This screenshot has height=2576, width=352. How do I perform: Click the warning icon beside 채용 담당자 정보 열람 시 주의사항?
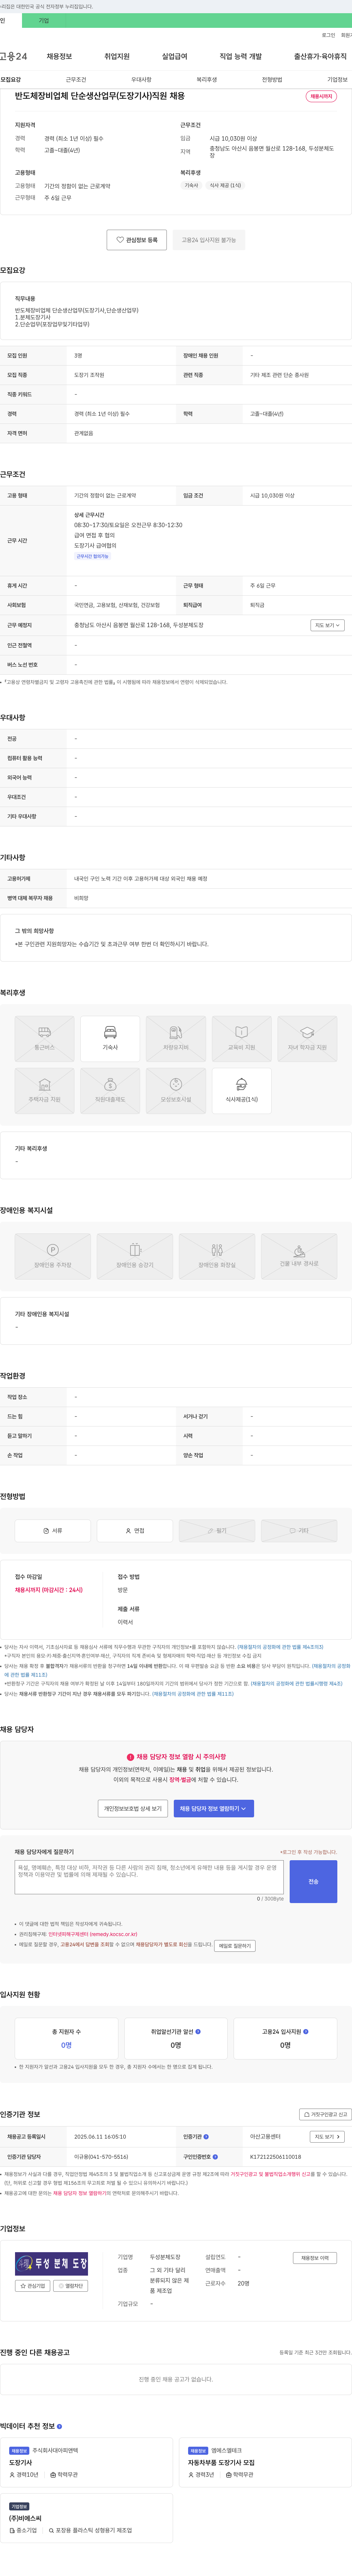[130, 1757]
